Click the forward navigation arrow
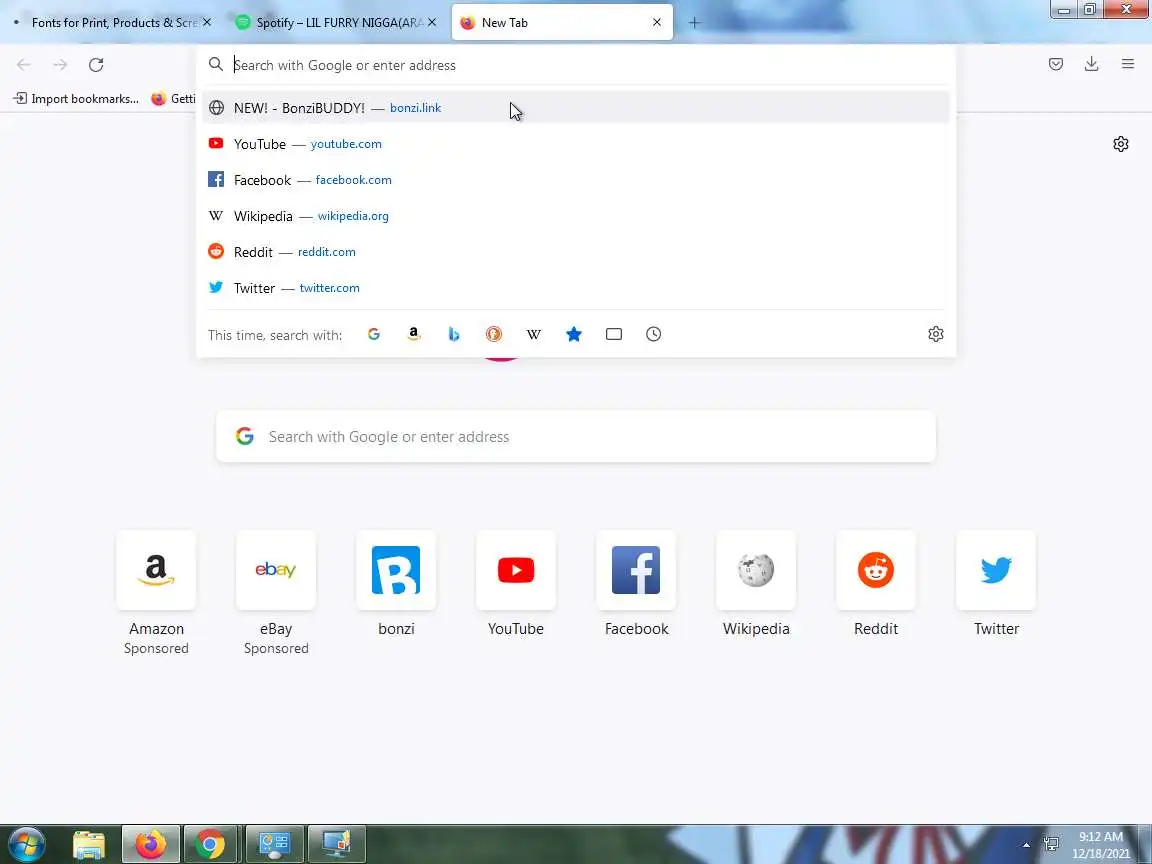The height and width of the screenshot is (864, 1152). (60, 65)
